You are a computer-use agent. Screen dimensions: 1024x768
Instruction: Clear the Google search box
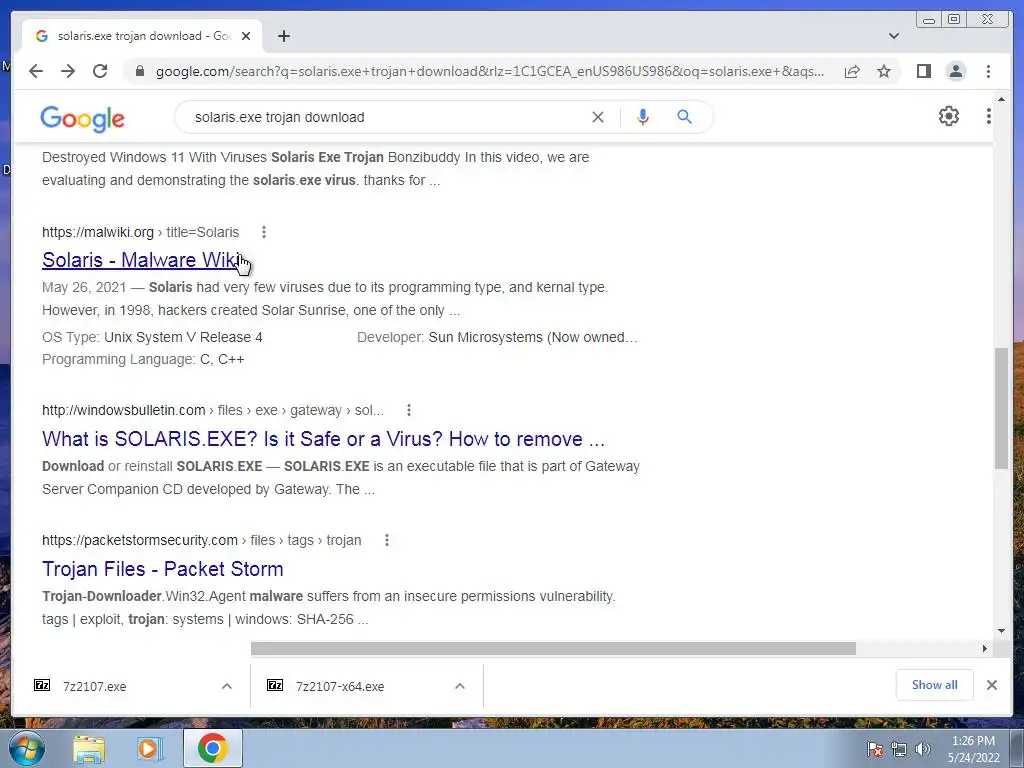tap(598, 117)
